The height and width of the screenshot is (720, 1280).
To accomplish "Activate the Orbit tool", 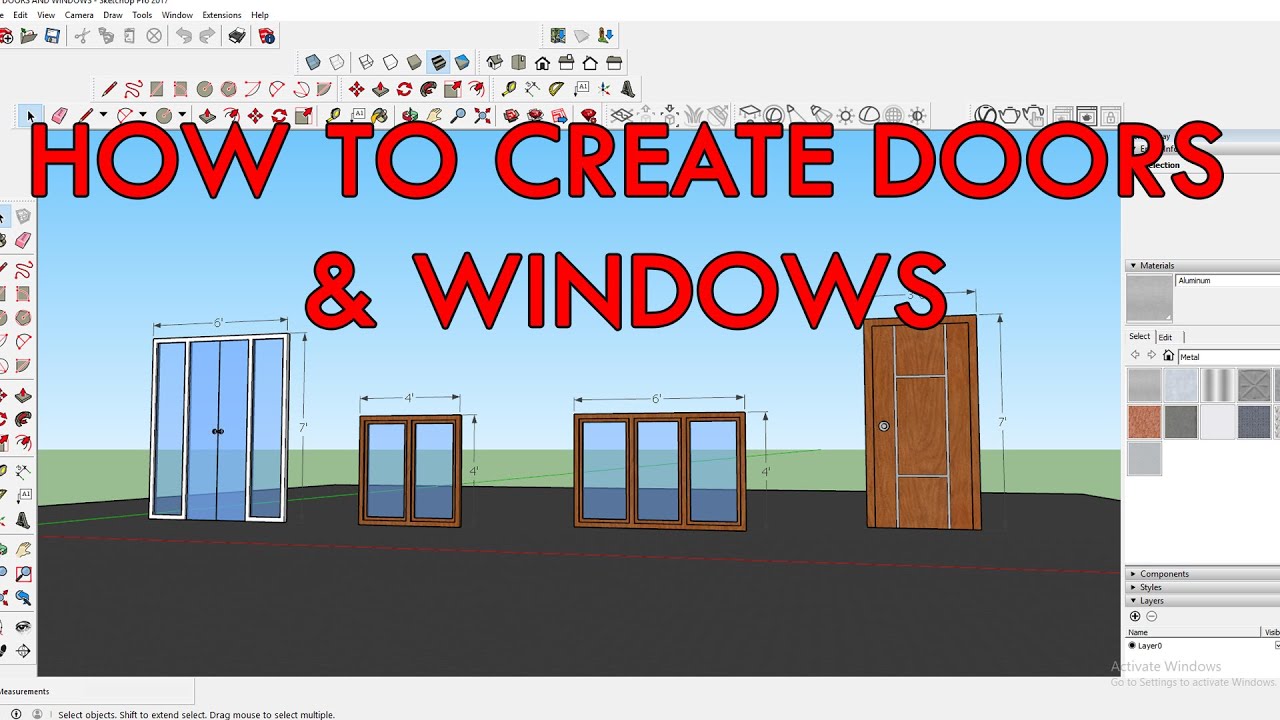I will tap(410, 116).
